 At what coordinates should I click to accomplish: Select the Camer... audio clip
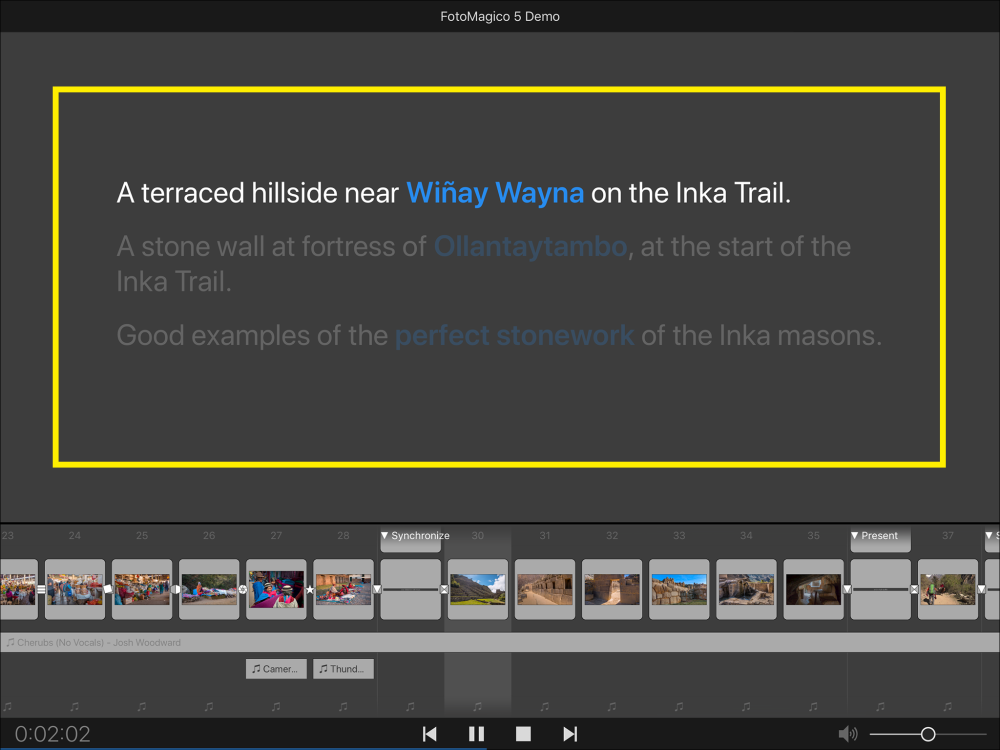pyautogui.click(x=275, y=669)
